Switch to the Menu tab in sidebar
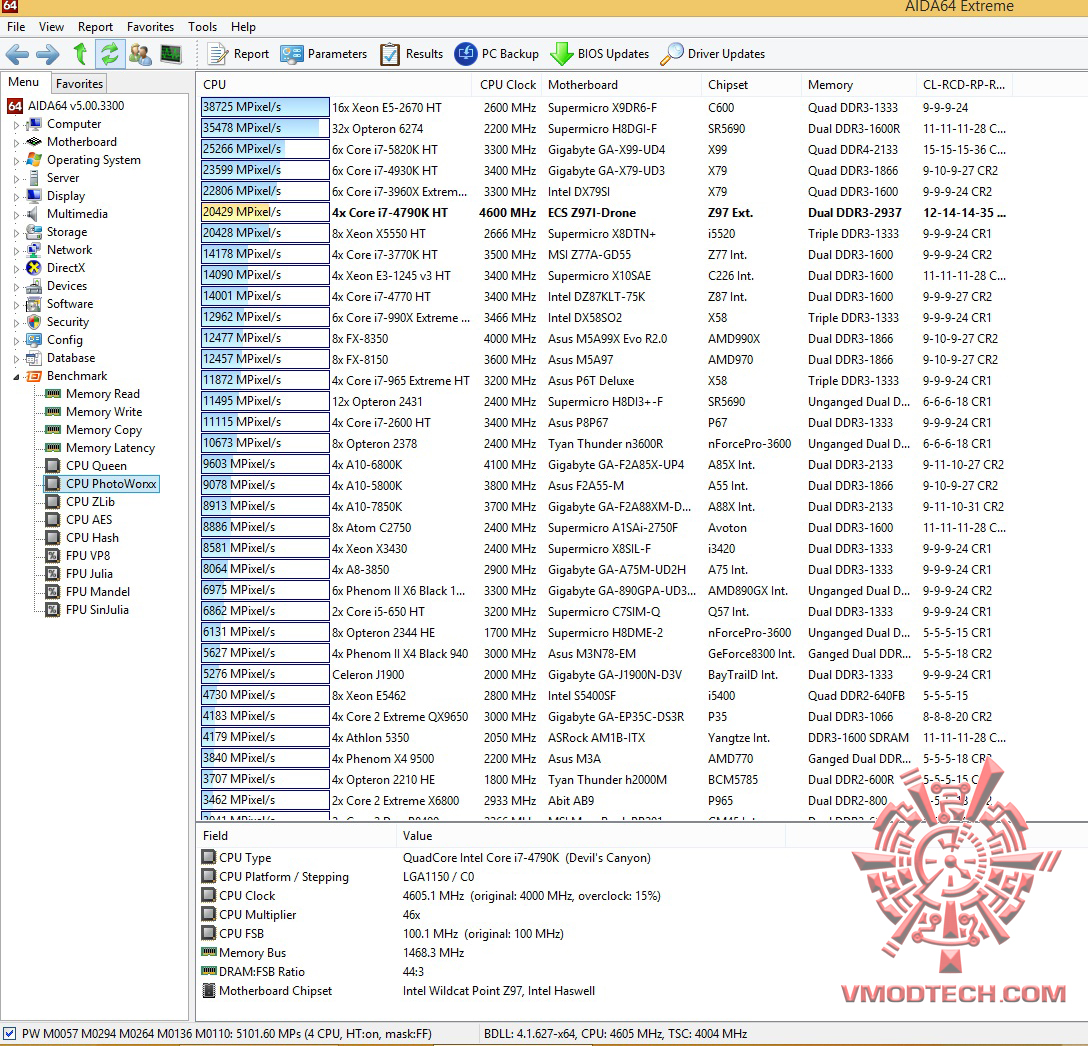1088x1046 pixels. click(x=24, y=82)
